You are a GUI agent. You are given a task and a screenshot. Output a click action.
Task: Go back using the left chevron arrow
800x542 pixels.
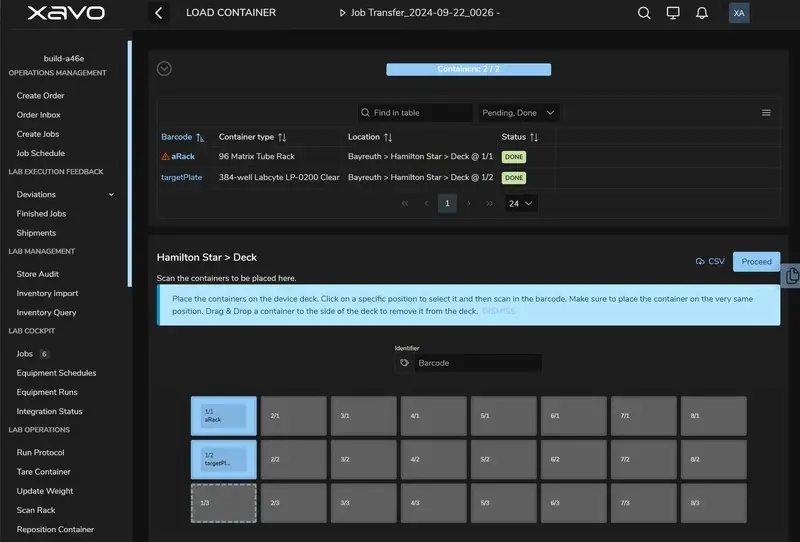pyautogui.click(x=159, y=13)
